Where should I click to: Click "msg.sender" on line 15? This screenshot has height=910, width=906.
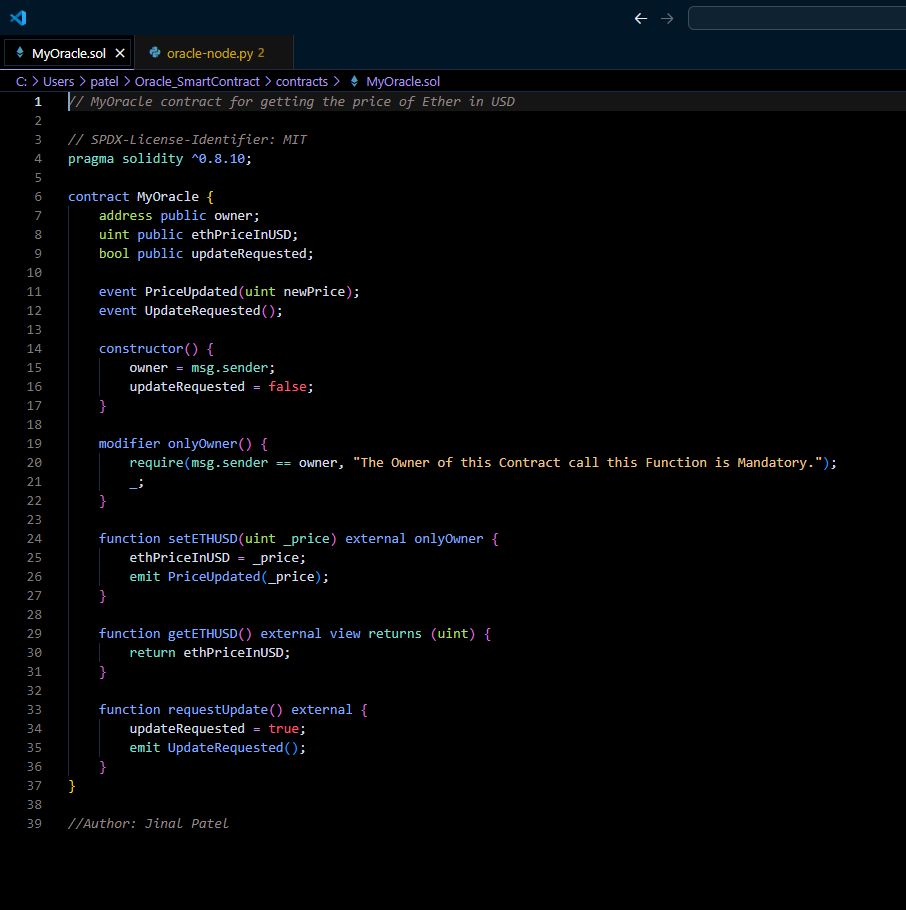[x=230, y=368]
